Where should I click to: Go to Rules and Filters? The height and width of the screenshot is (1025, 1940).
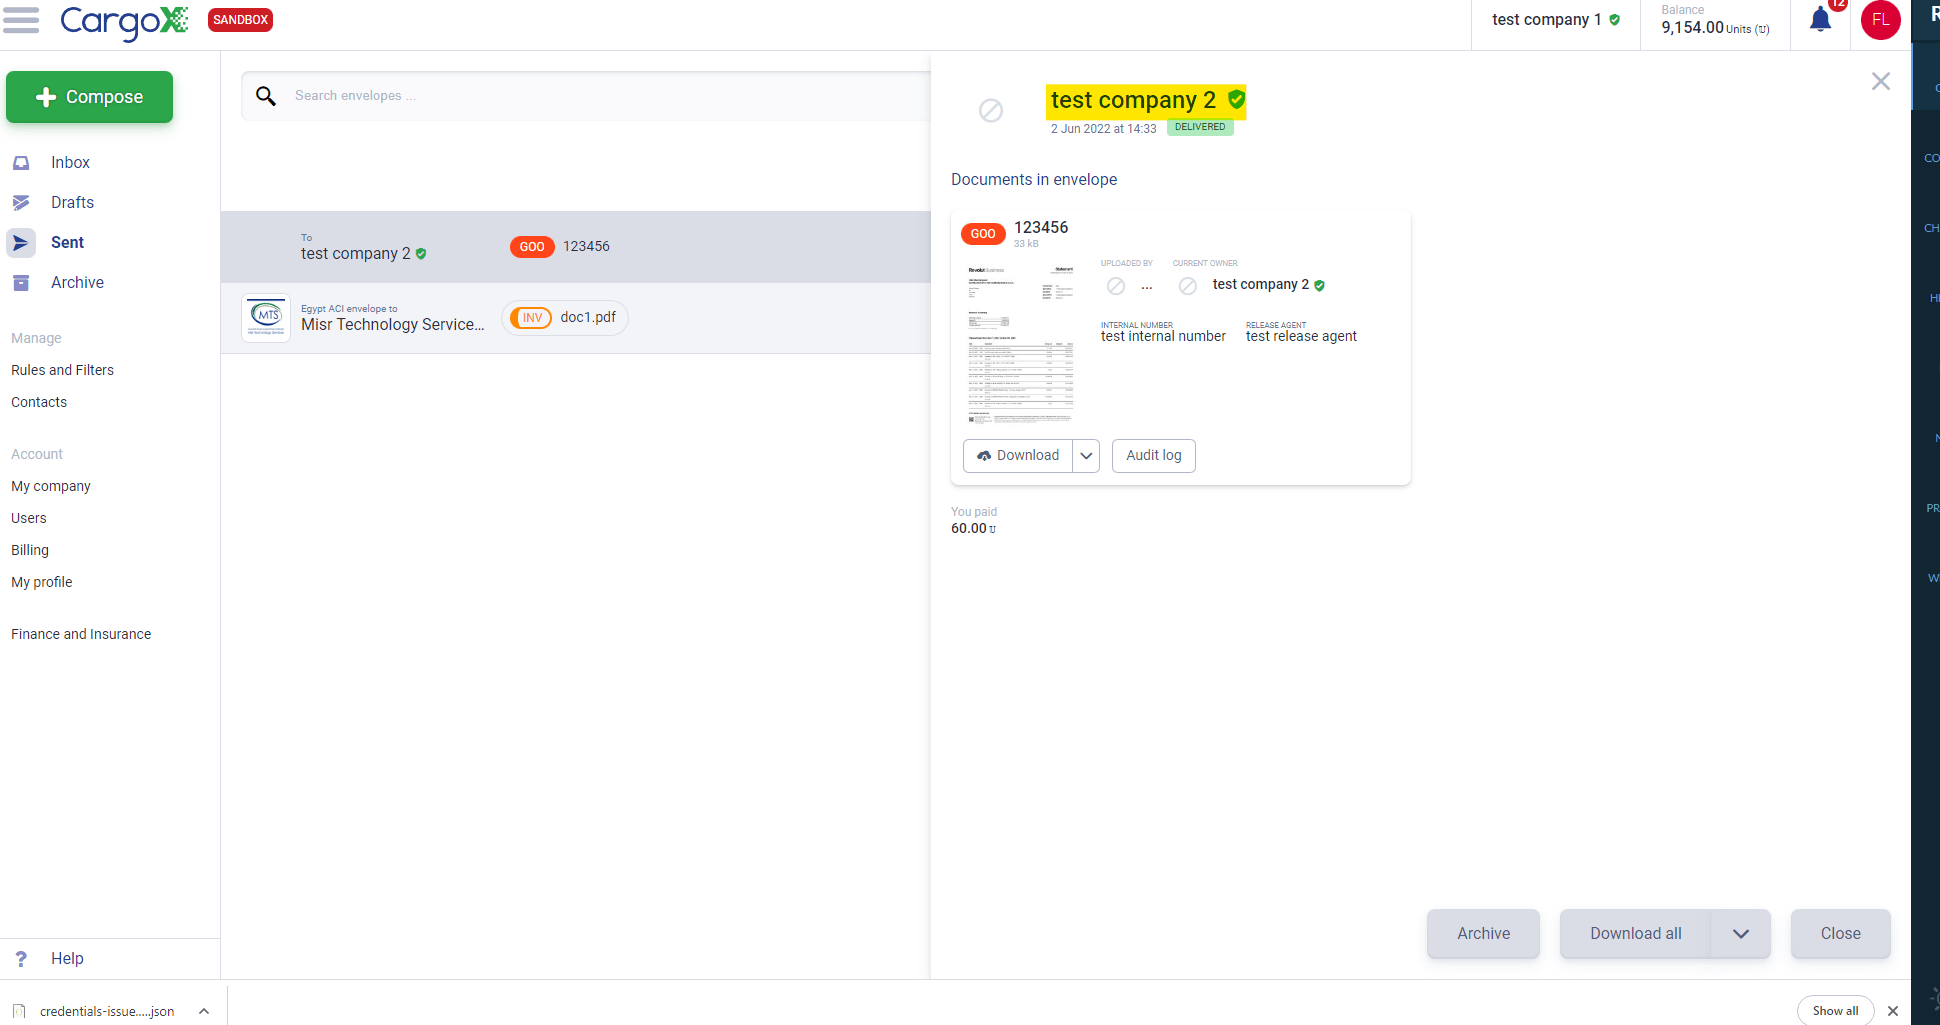pyautogui.click(x=62, y=370)
